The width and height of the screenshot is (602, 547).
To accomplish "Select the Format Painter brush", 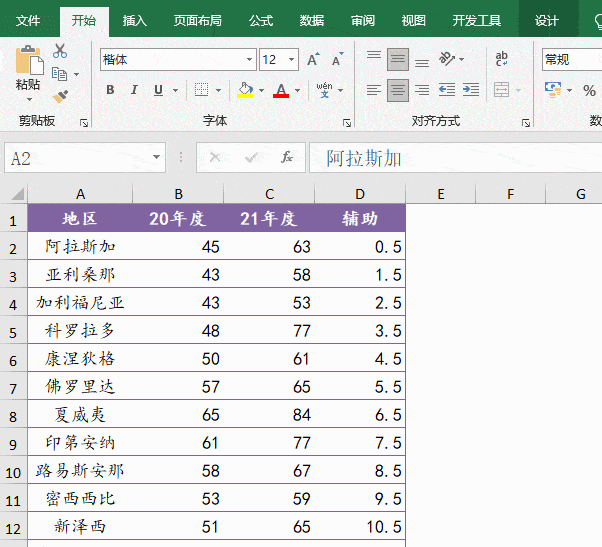I will (x=60, y=96).
